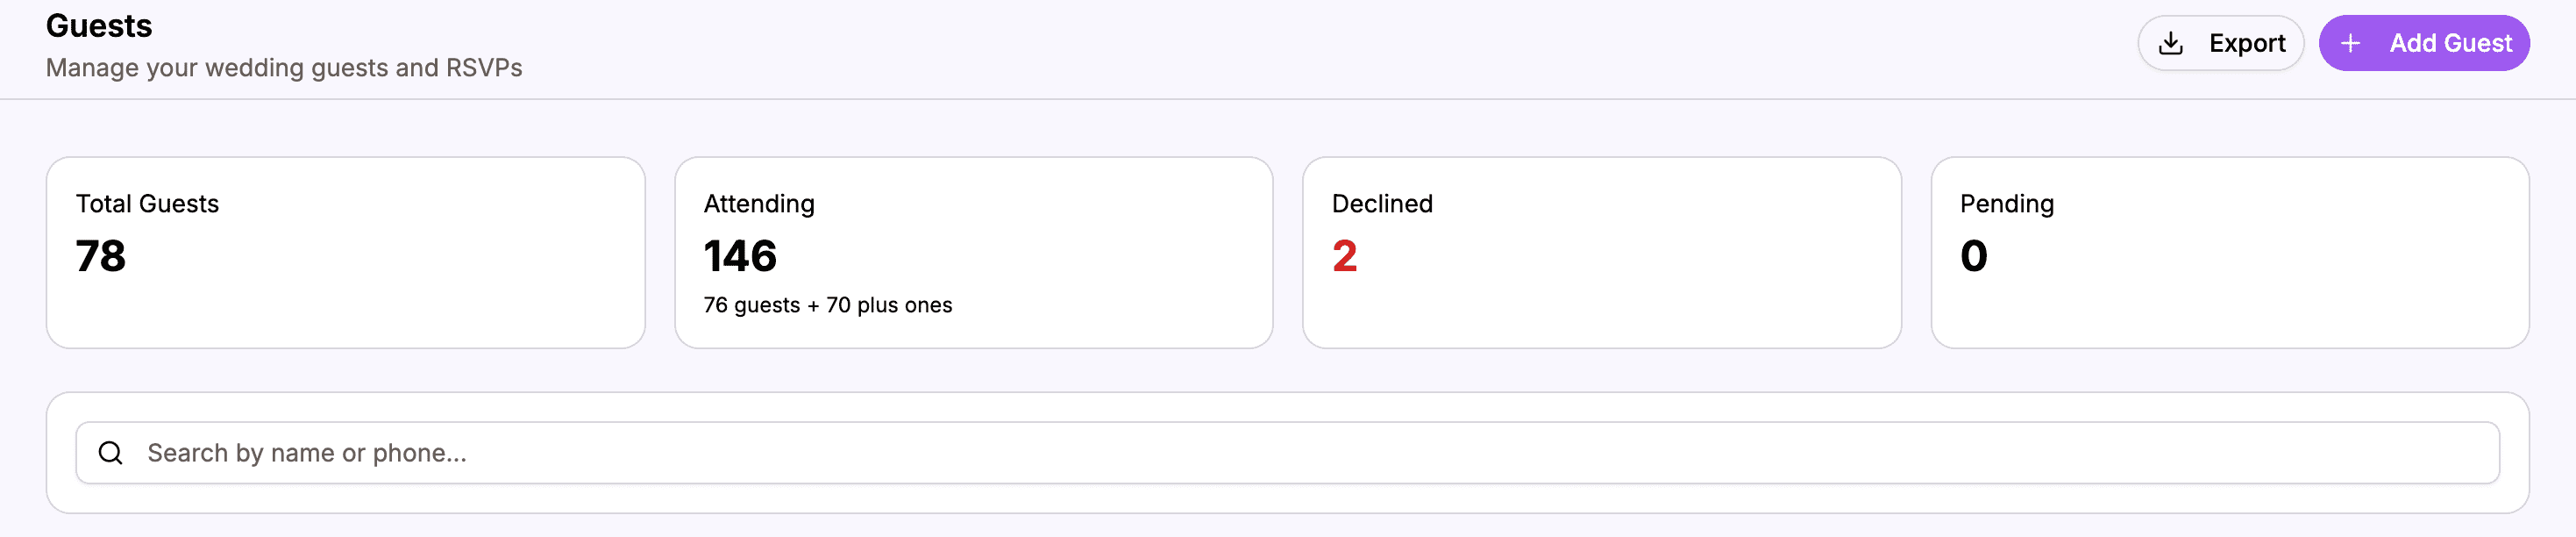Click the 76 guests plus 70 plus ones breakdown
This screenshot has height=537, width=2576.
click(x=828, y=305)
